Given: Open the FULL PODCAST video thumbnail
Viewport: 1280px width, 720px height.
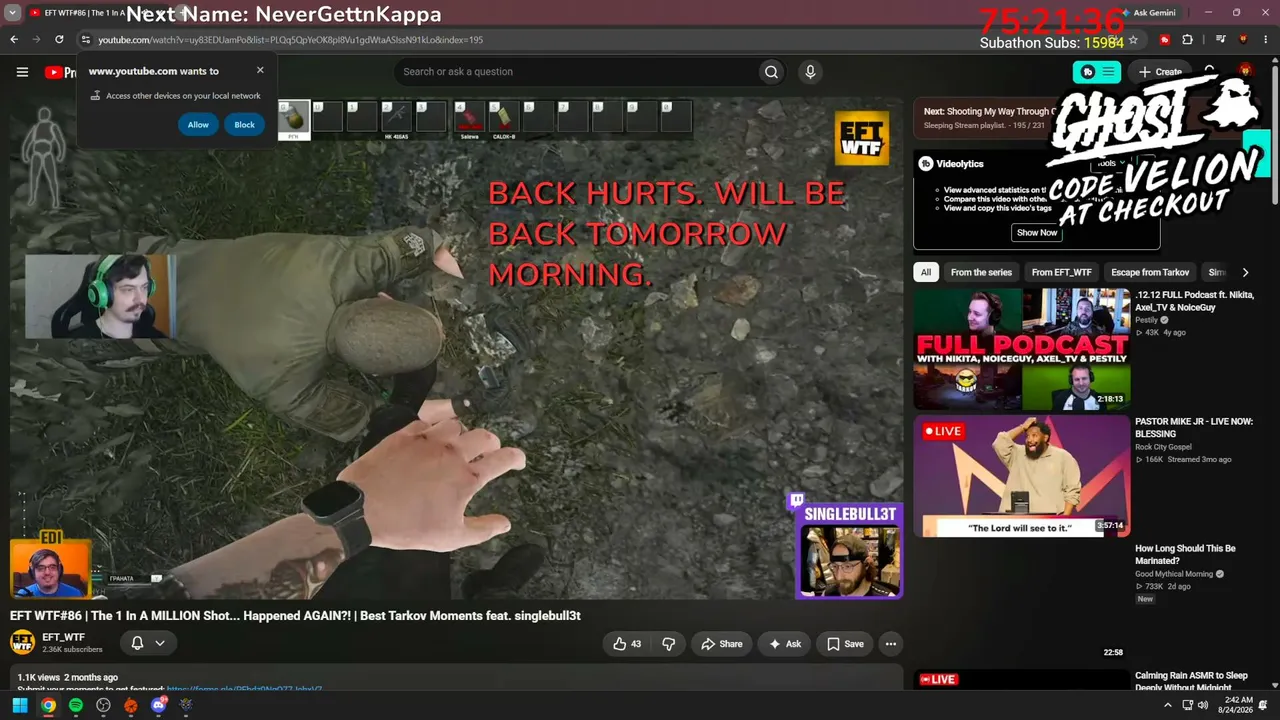Looking at the screenshot, I should coord(1022,350).
